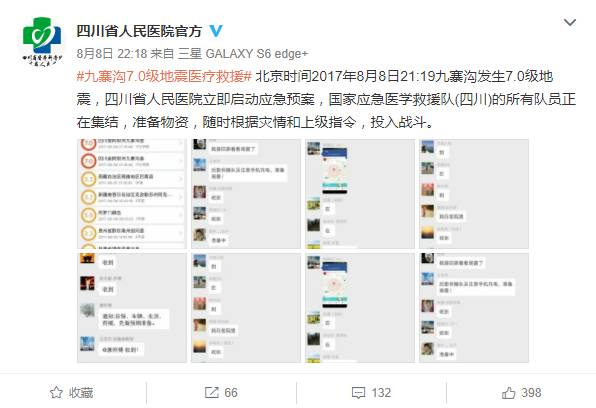Open the 四川省人民医院官方 profile name link
The image size is (596, 408).
[x=139, y=31]
